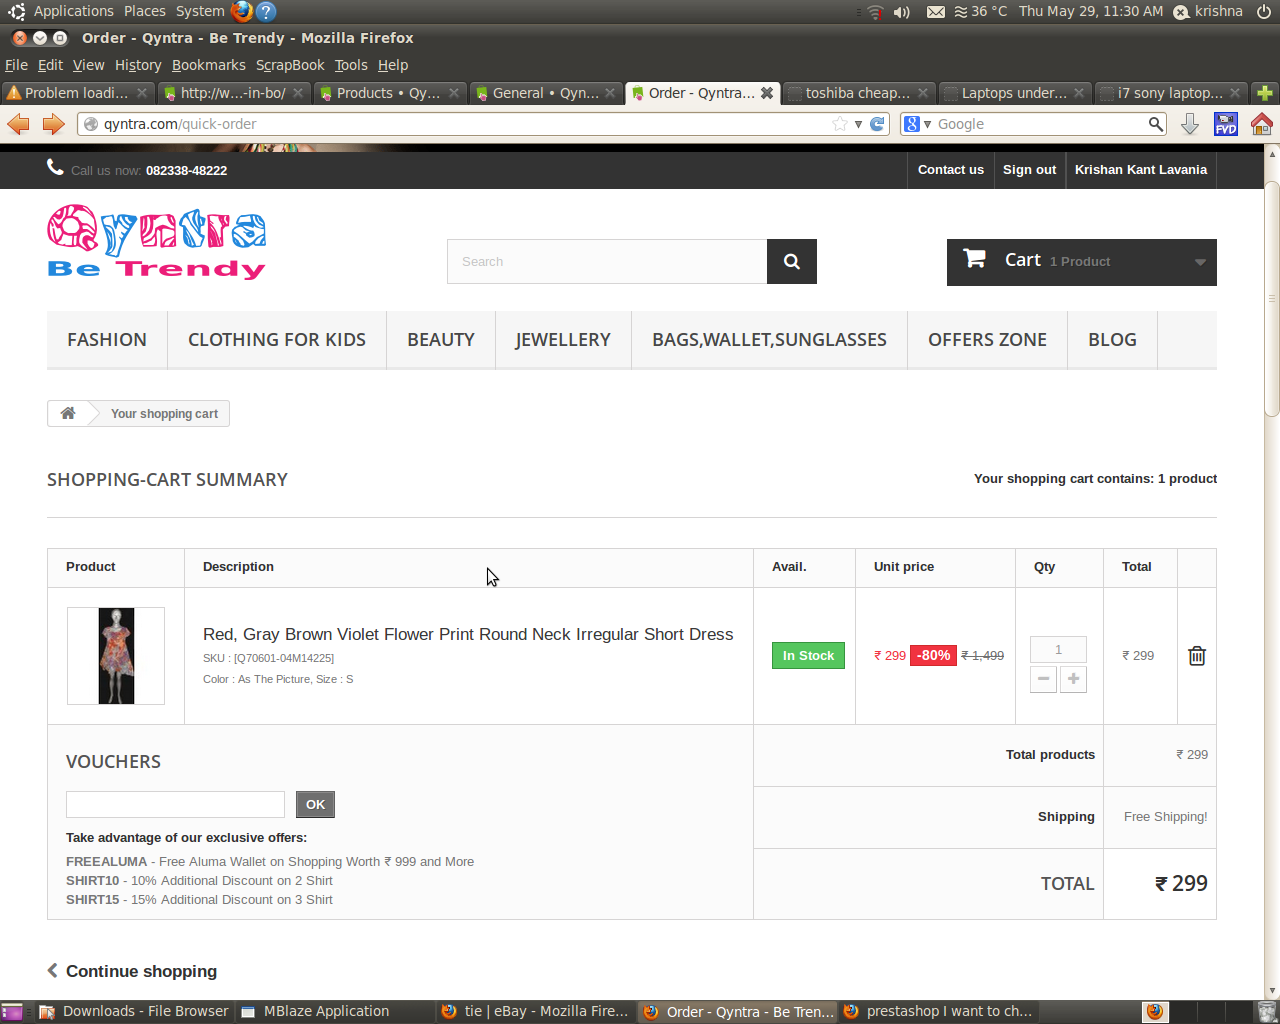Open the Bookmarks menu
1280x1024 pixels.
click(209, 65)
